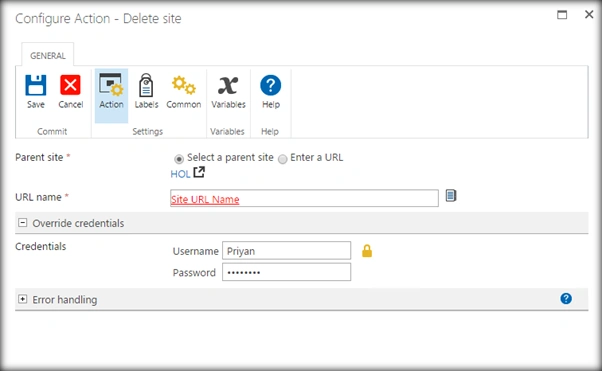
Task: Click the URL name input field
Action: coord(304,198)
